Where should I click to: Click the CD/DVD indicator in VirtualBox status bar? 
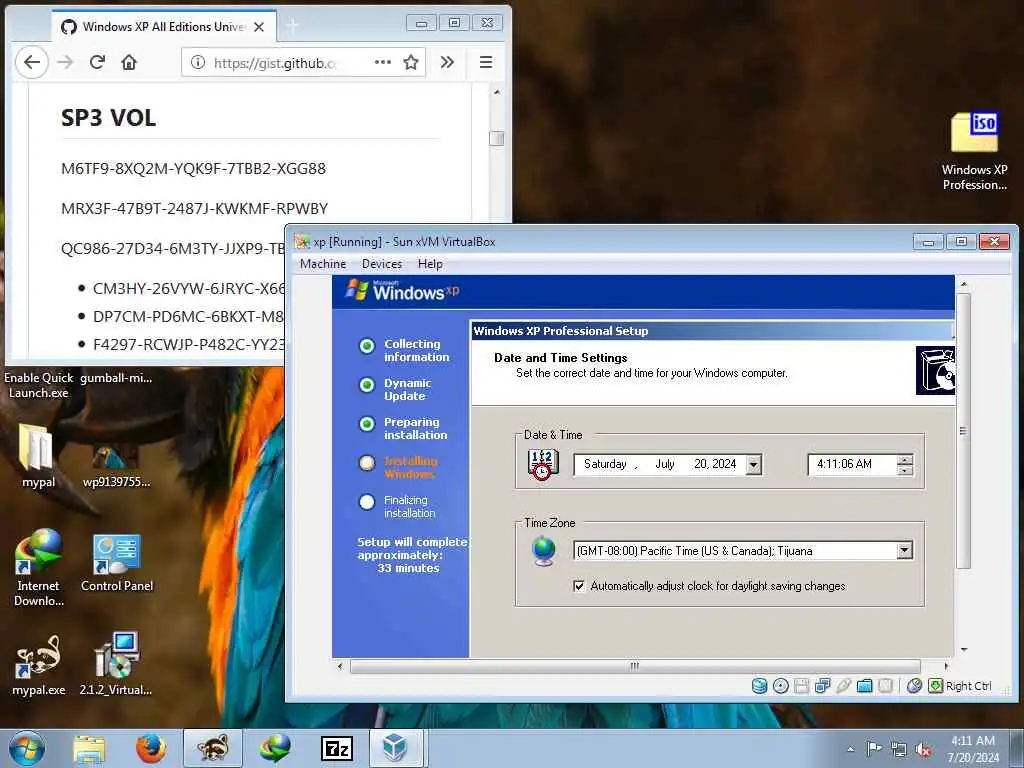click(x=780, y=686)
